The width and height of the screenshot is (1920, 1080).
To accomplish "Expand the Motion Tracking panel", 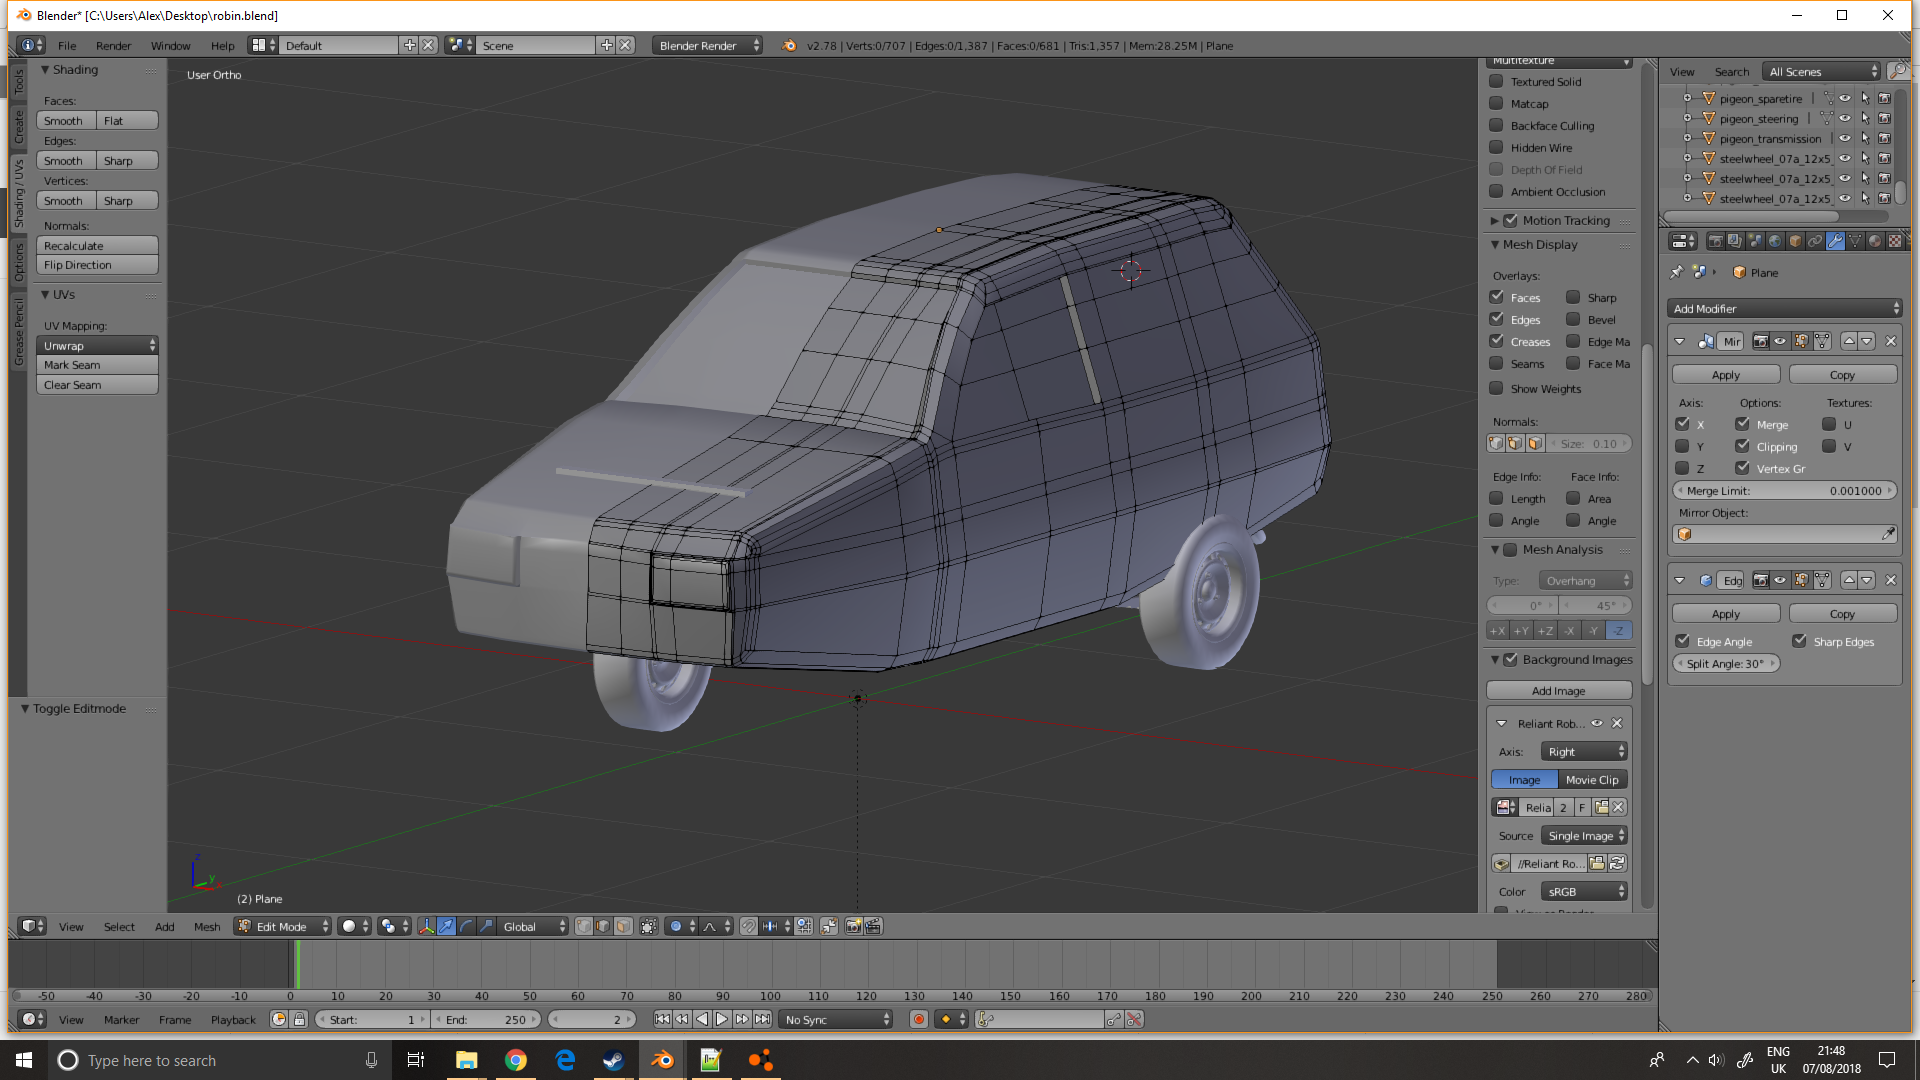I will (1495, 220).
